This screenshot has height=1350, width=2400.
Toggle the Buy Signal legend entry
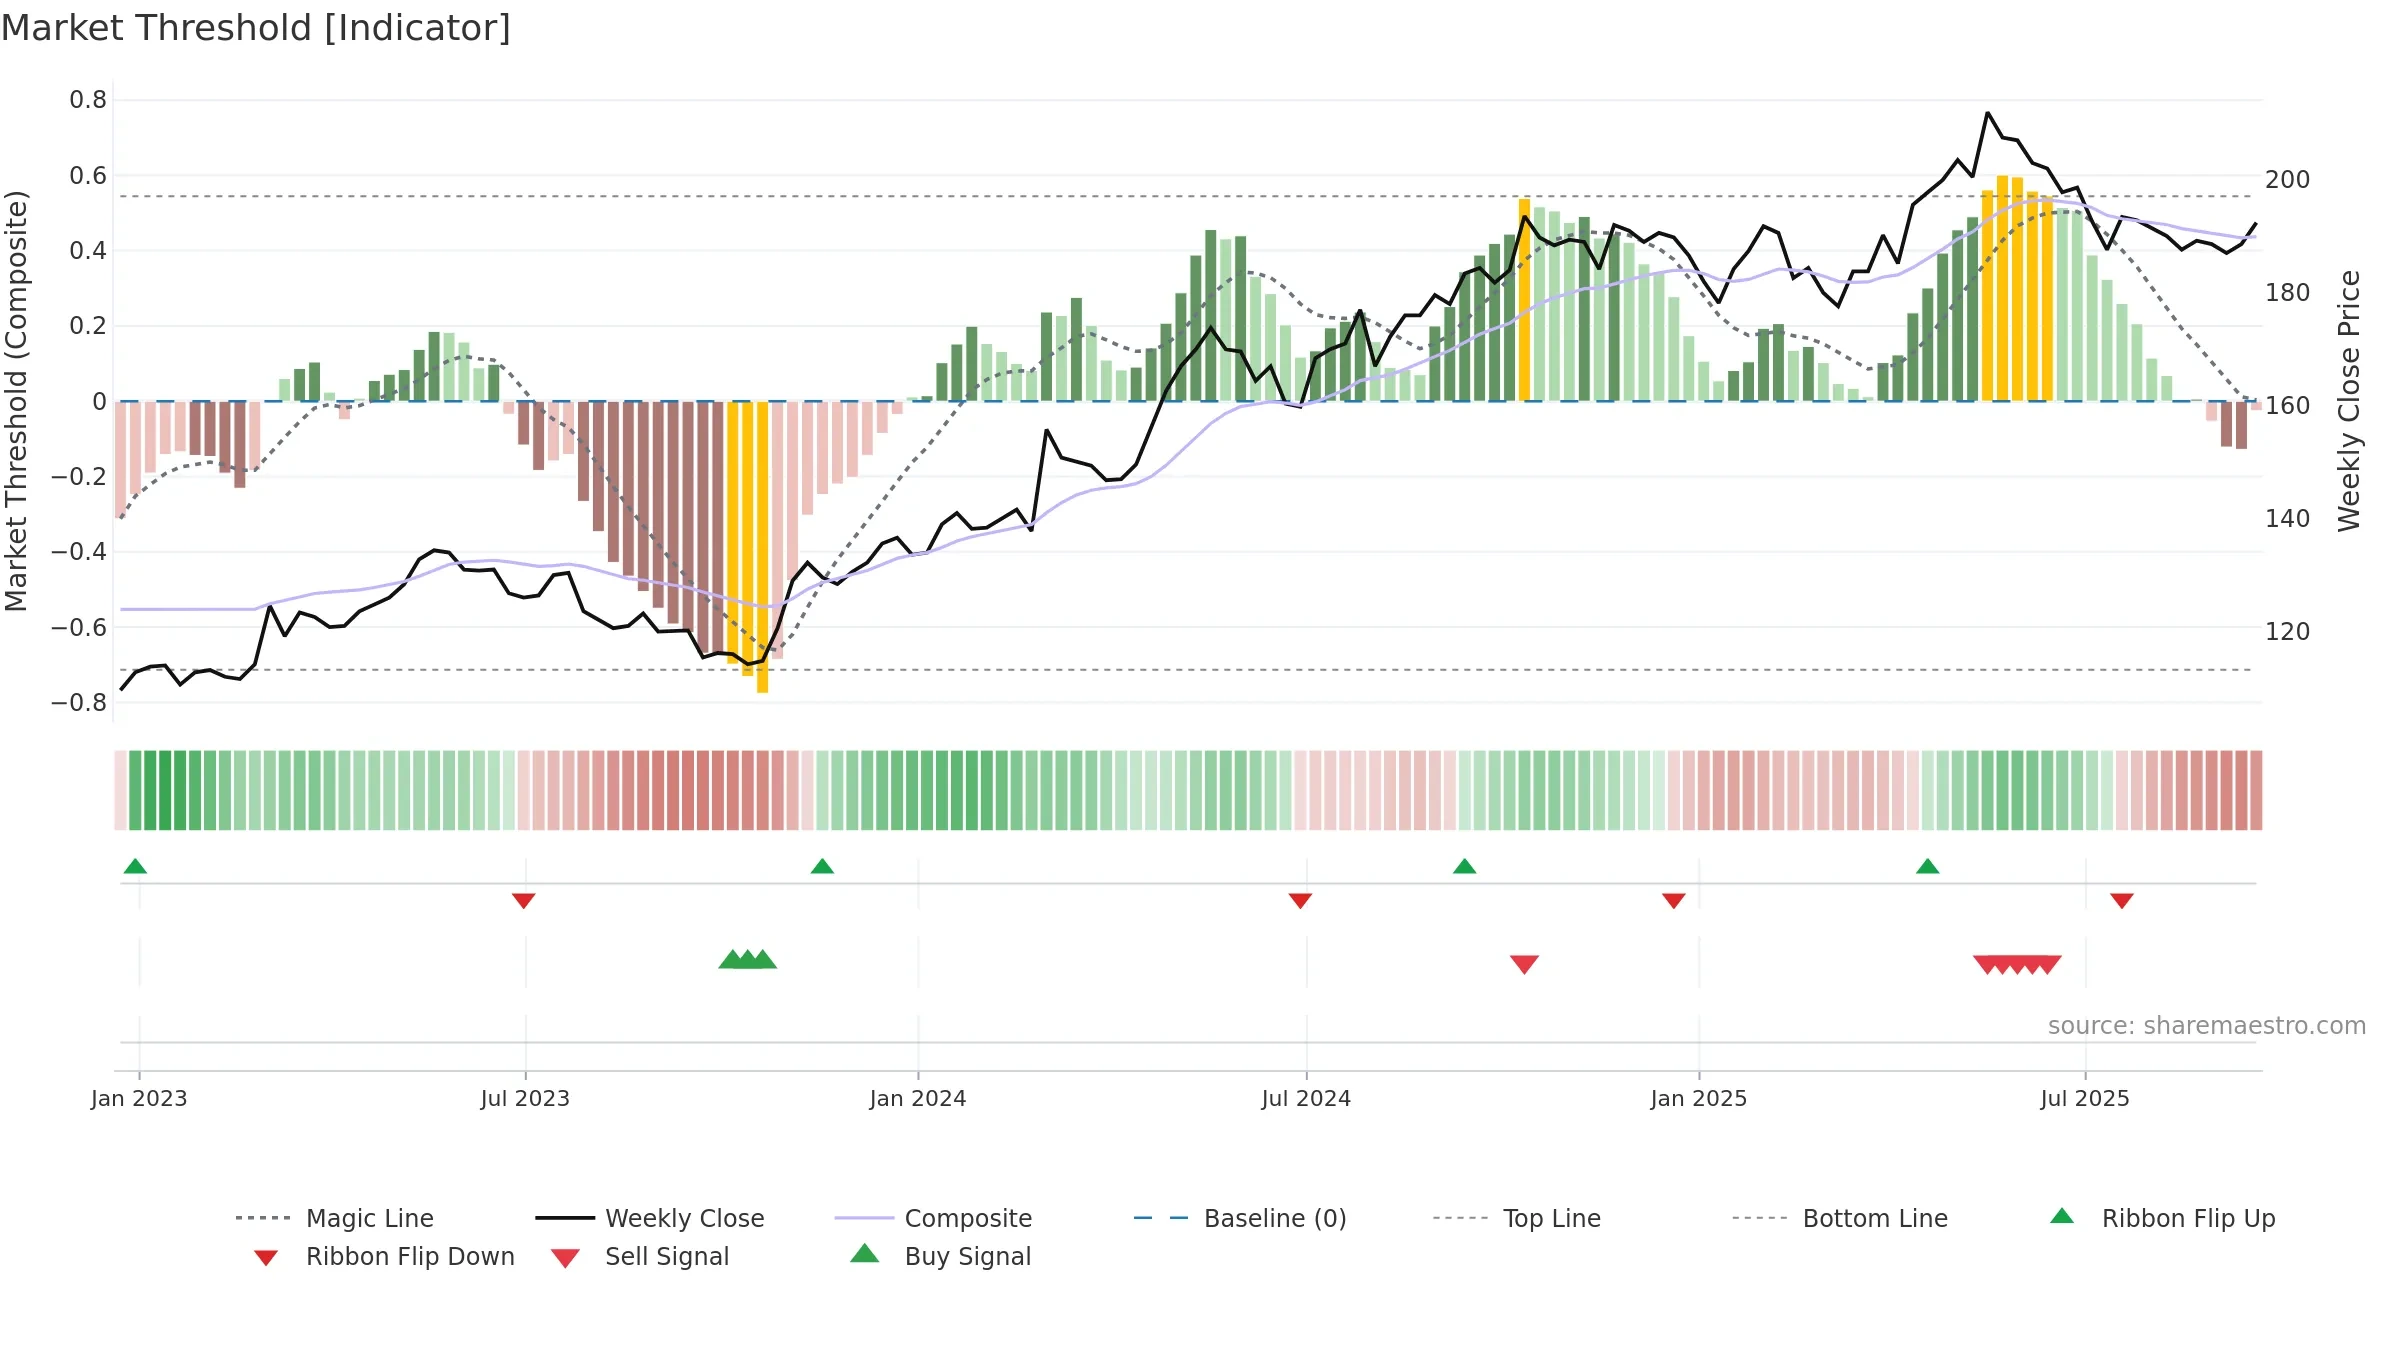(940, 1256)
